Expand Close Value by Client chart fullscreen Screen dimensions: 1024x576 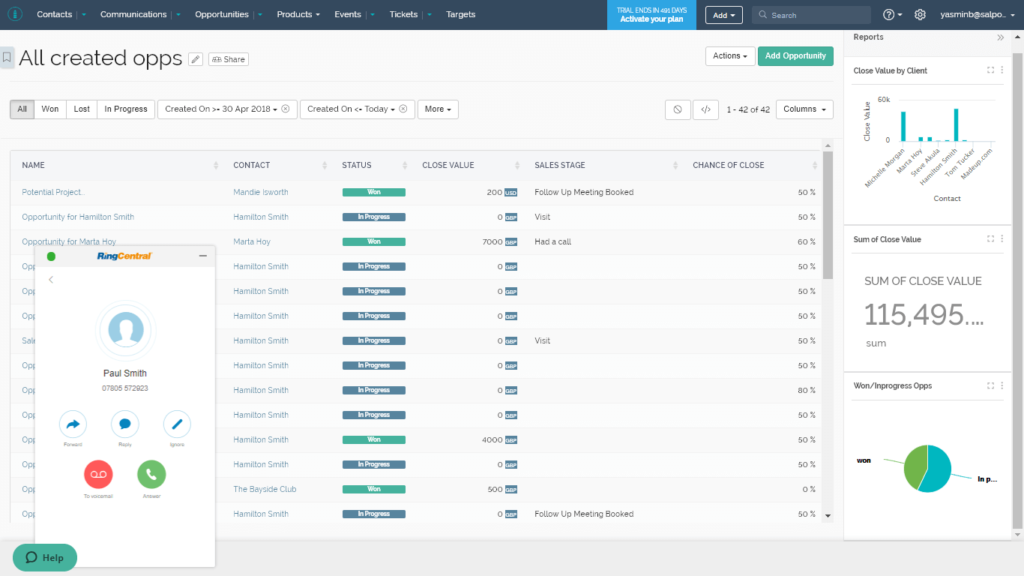[990, 70]
